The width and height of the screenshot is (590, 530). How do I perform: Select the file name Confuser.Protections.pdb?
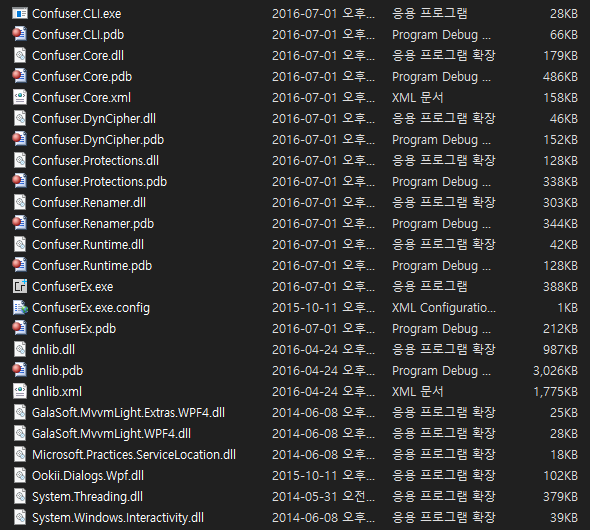[99, 182]
